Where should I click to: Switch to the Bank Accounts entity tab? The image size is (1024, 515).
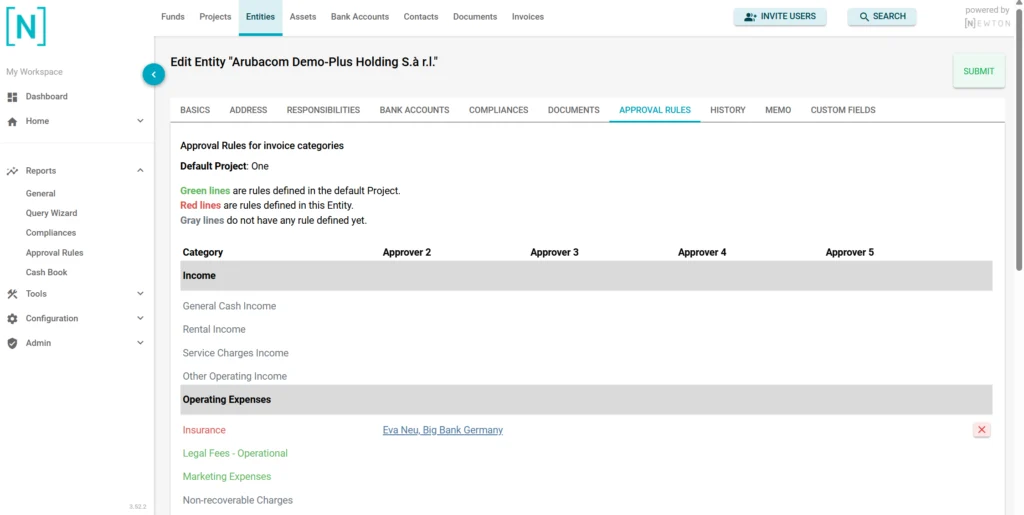click(414, 110)
